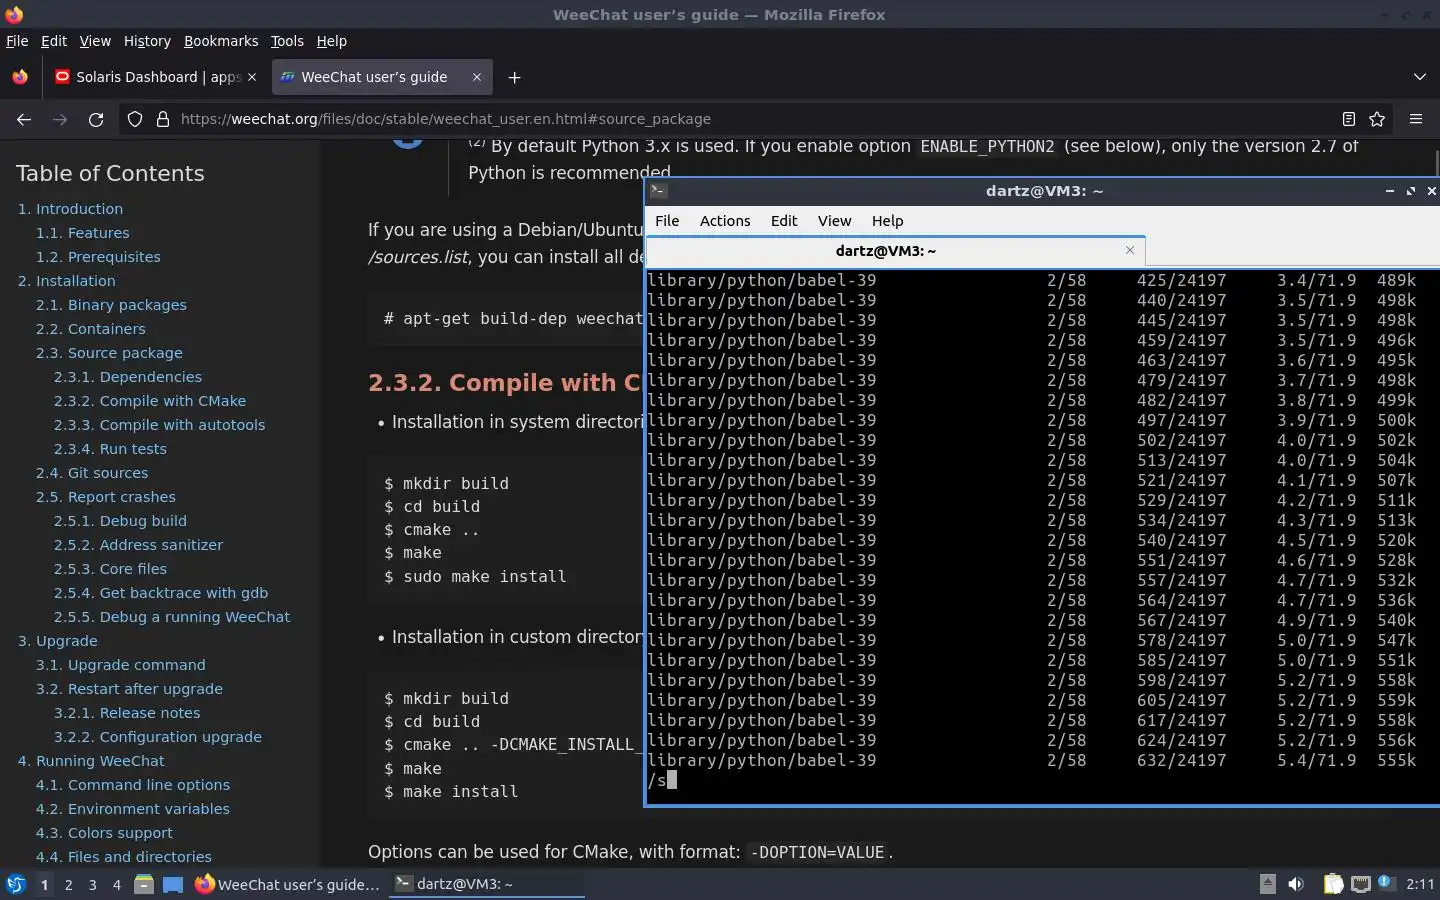Click the show desktop icon in panel
This screenshot has height=900, width=1440.
coord(173,884)
